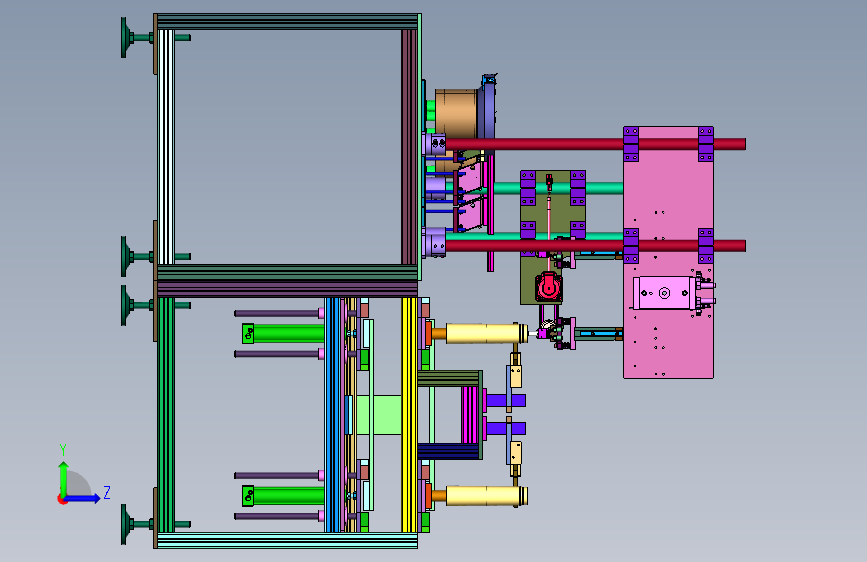Pick the blue vertical plate in lower frame
This screenshot has width=867, height=562.
pyautogui.click(x=332, y=415)
